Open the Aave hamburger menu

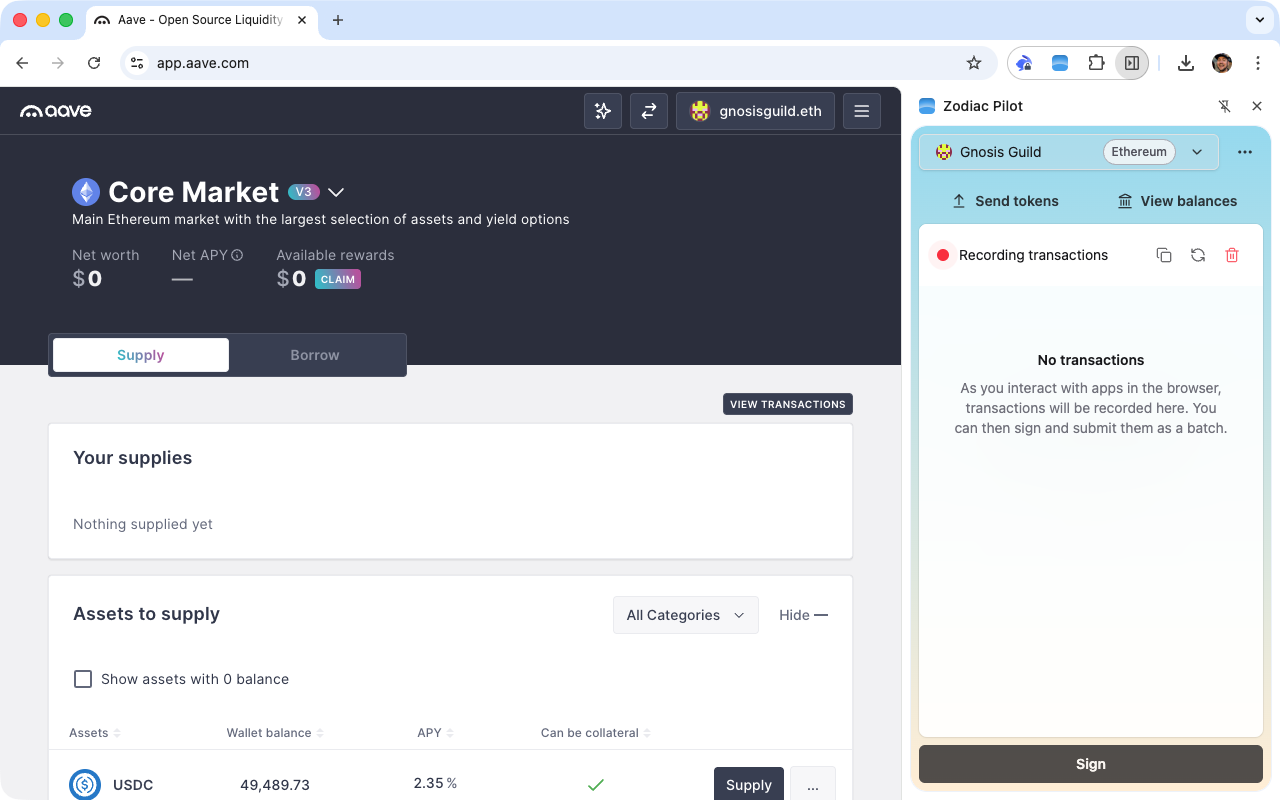862,111
